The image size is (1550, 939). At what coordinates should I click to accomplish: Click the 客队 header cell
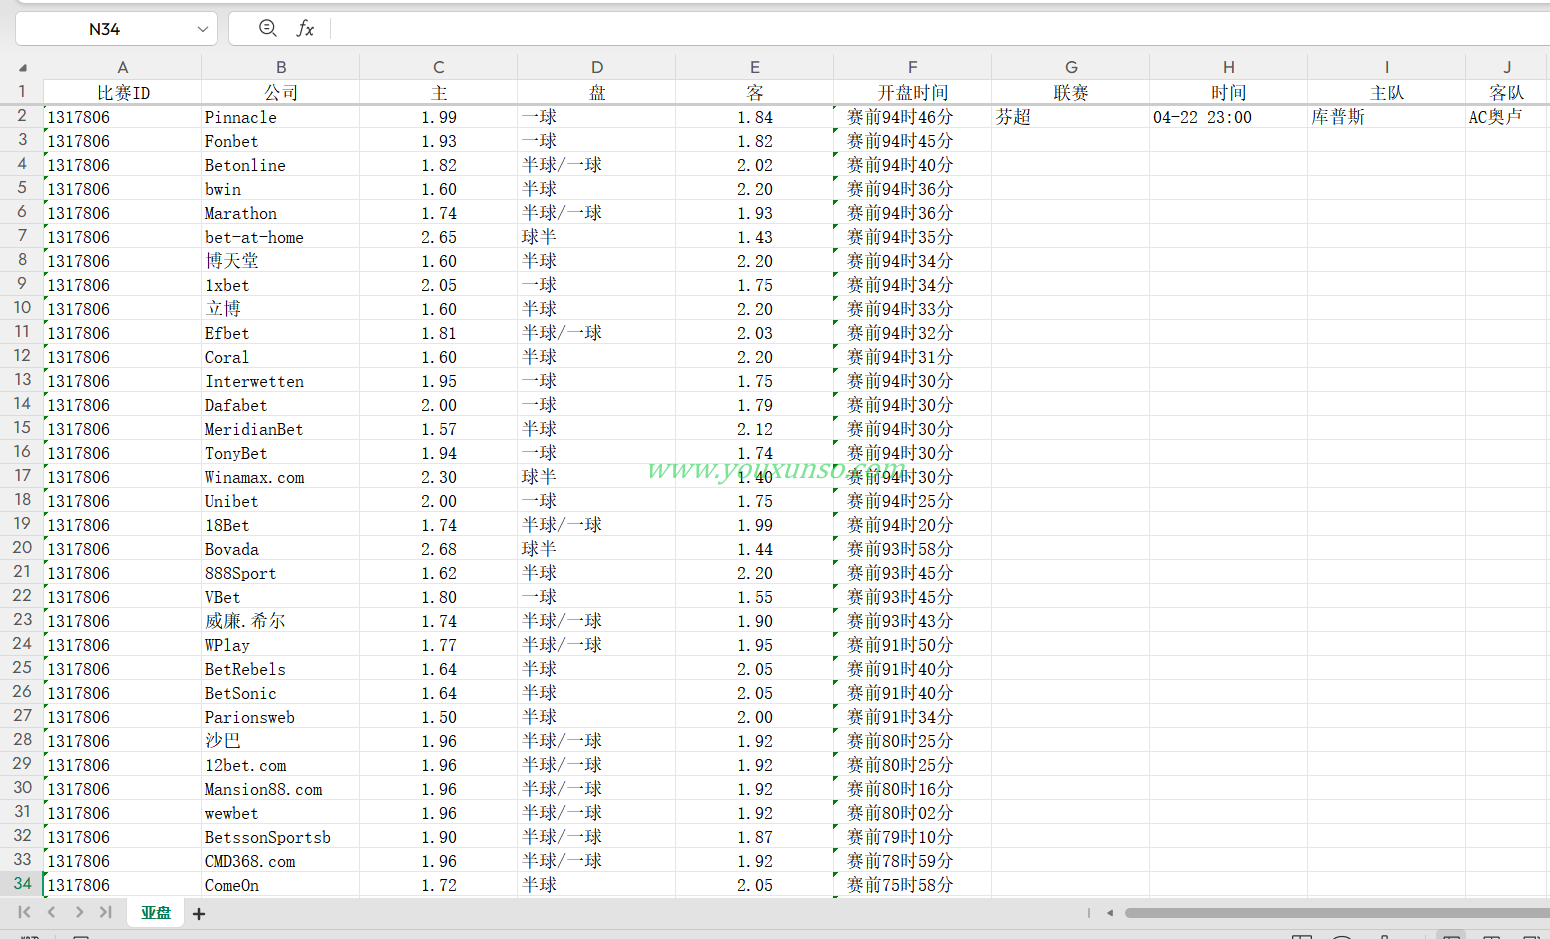pyautogui.click(x=1508, y=92)
